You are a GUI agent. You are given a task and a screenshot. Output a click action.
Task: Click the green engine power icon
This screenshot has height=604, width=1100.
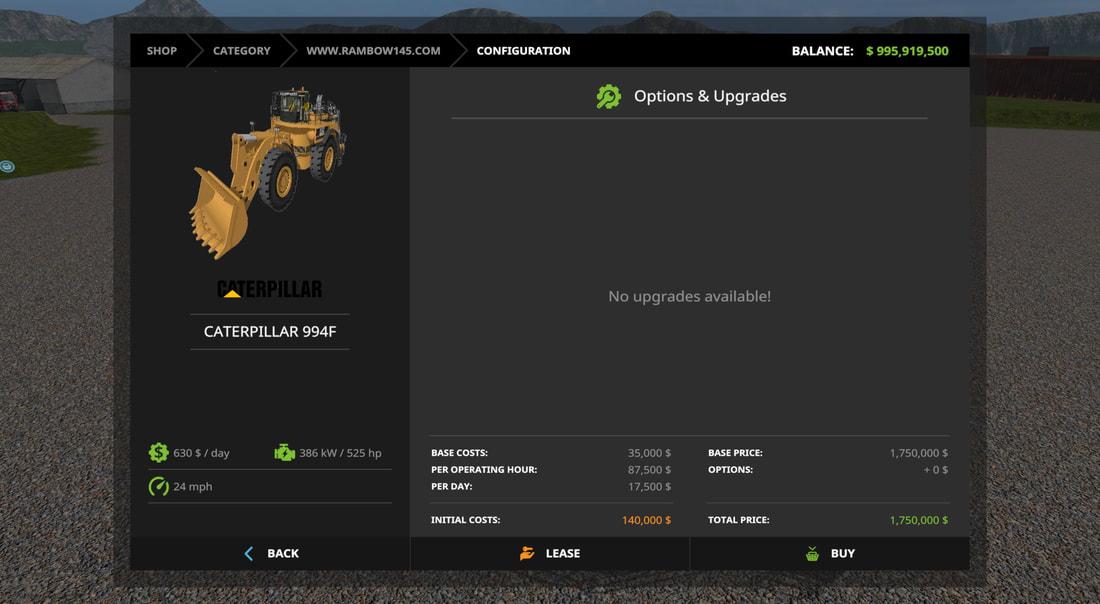pyautogui.click(x=285, y=453)
